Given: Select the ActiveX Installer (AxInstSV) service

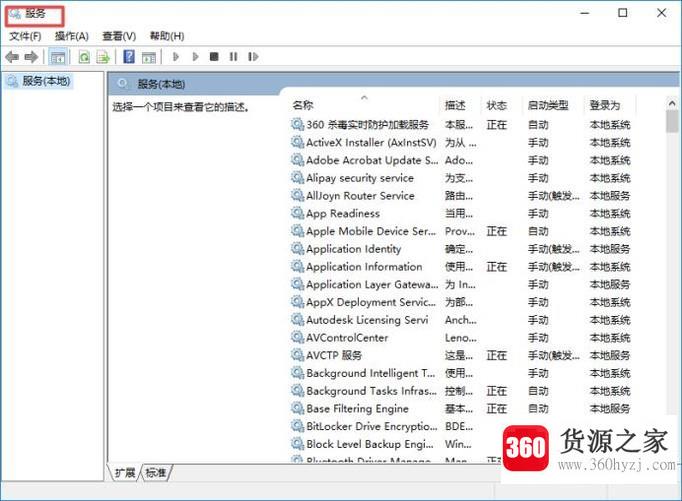Looking at the screenshot, I should tap(460, 143).
